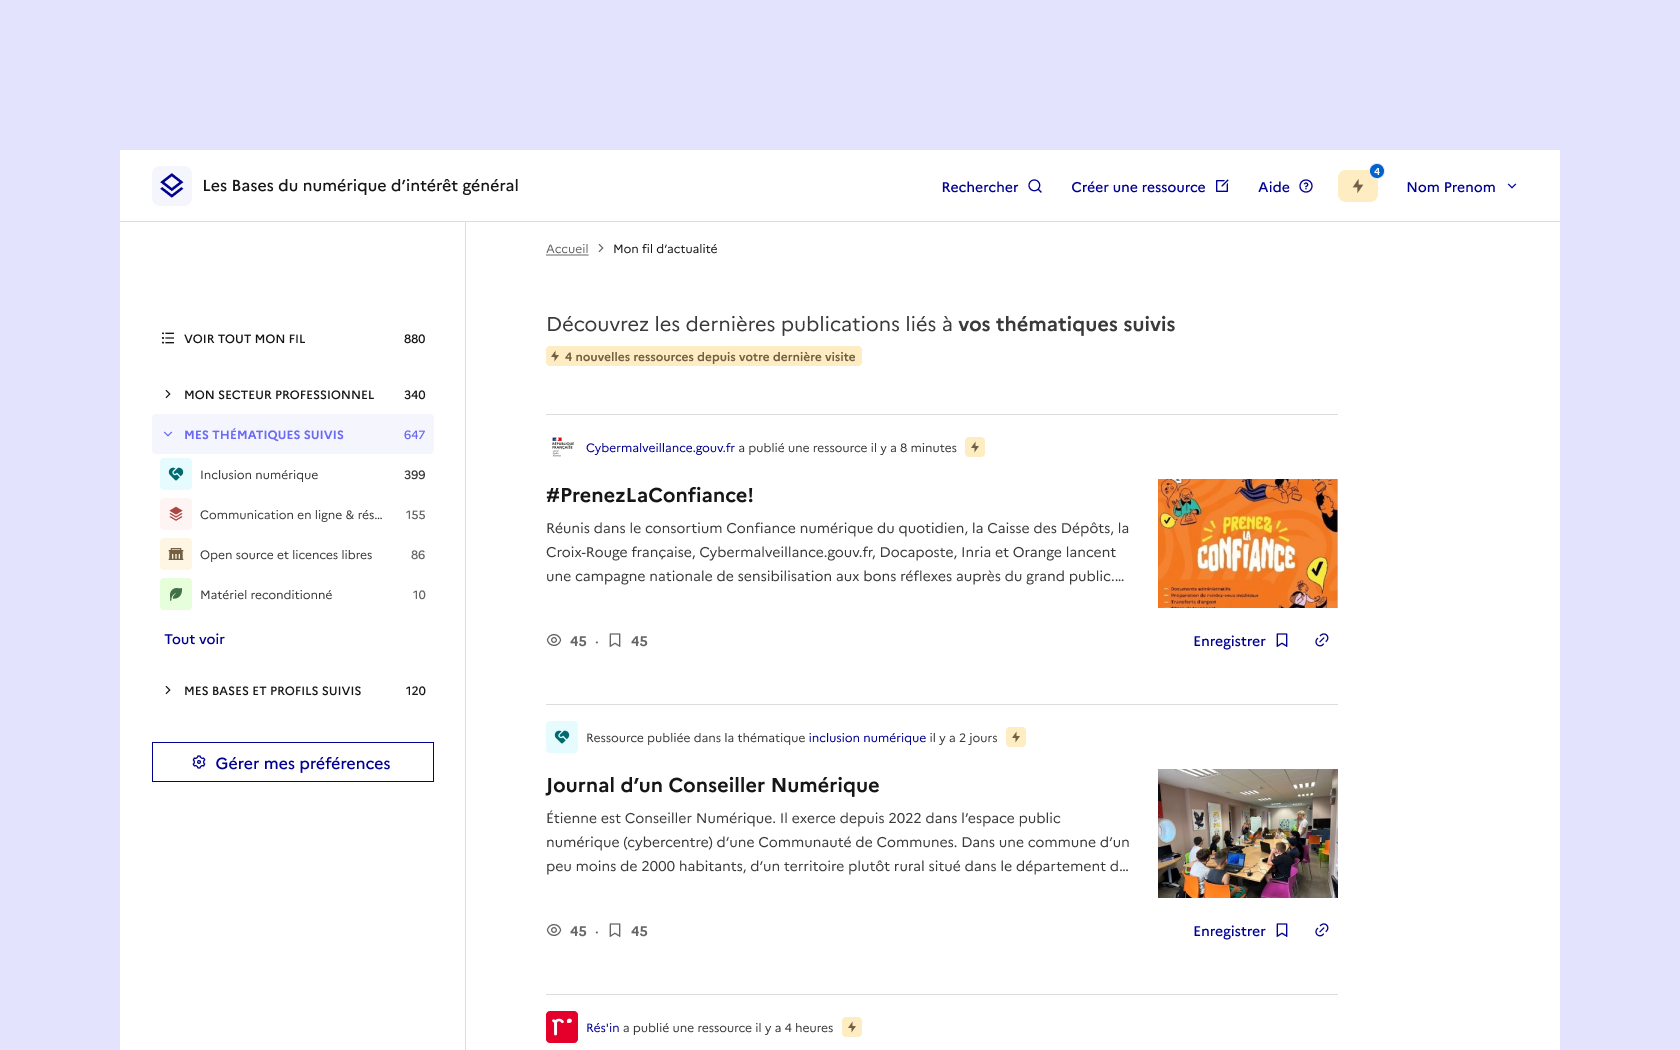Click the Inclusion numérique theme icon
This screenshot has width=1680, height=1050.
(176, 474)
